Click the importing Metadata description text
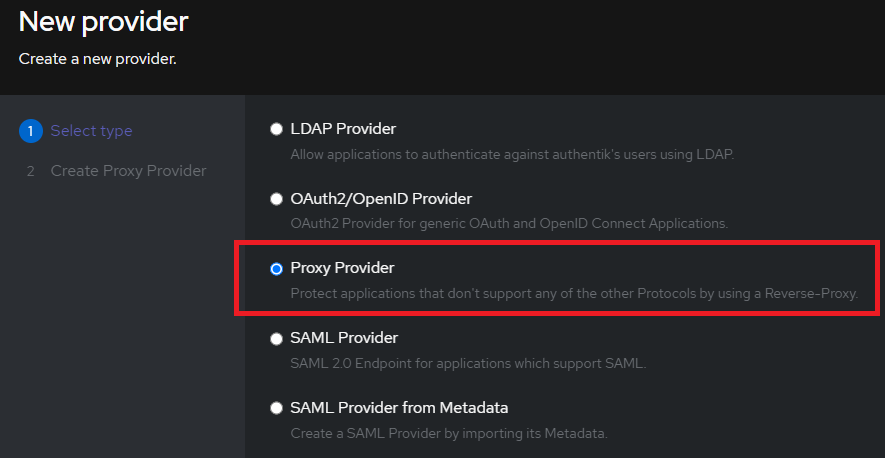 (x=449, y=433)
